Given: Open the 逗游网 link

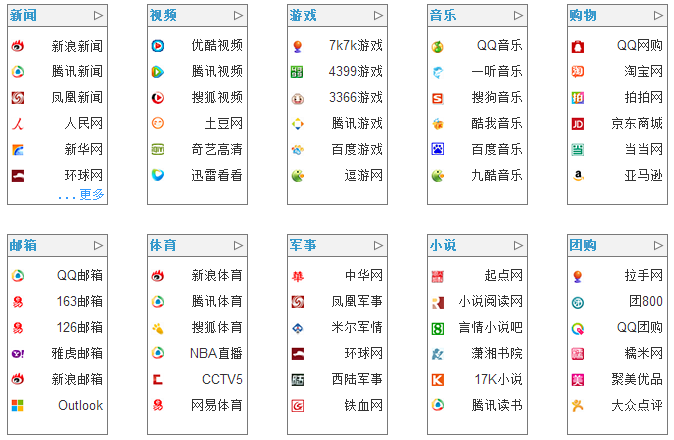Looking at the screenshot, I should point(364,175).
